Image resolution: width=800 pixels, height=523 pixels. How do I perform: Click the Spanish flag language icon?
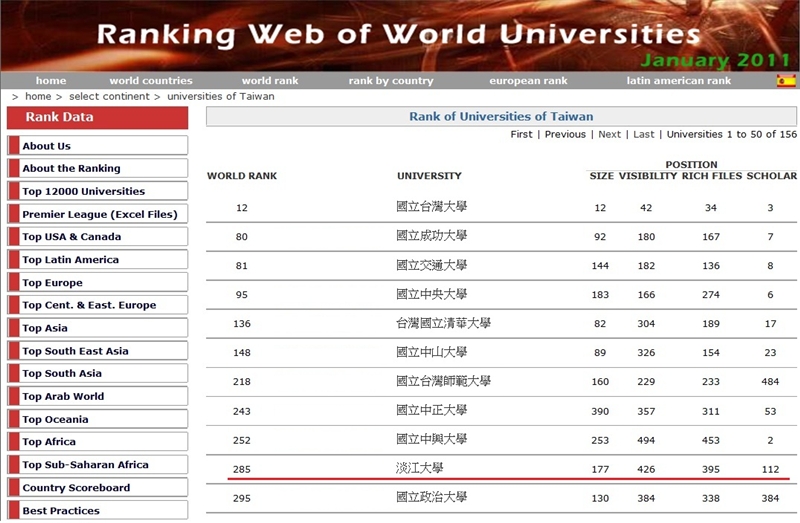[x=786, y=81]
